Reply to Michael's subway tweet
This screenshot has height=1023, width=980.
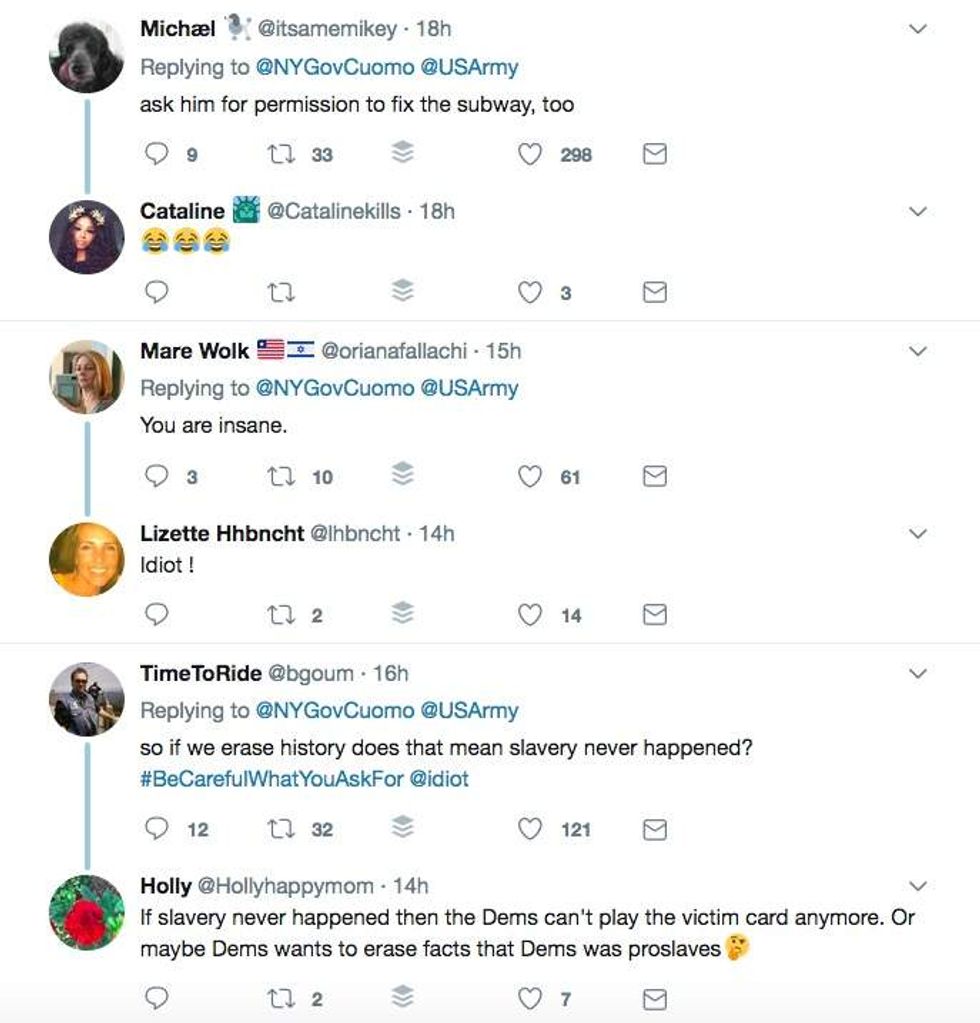(157, 154)
